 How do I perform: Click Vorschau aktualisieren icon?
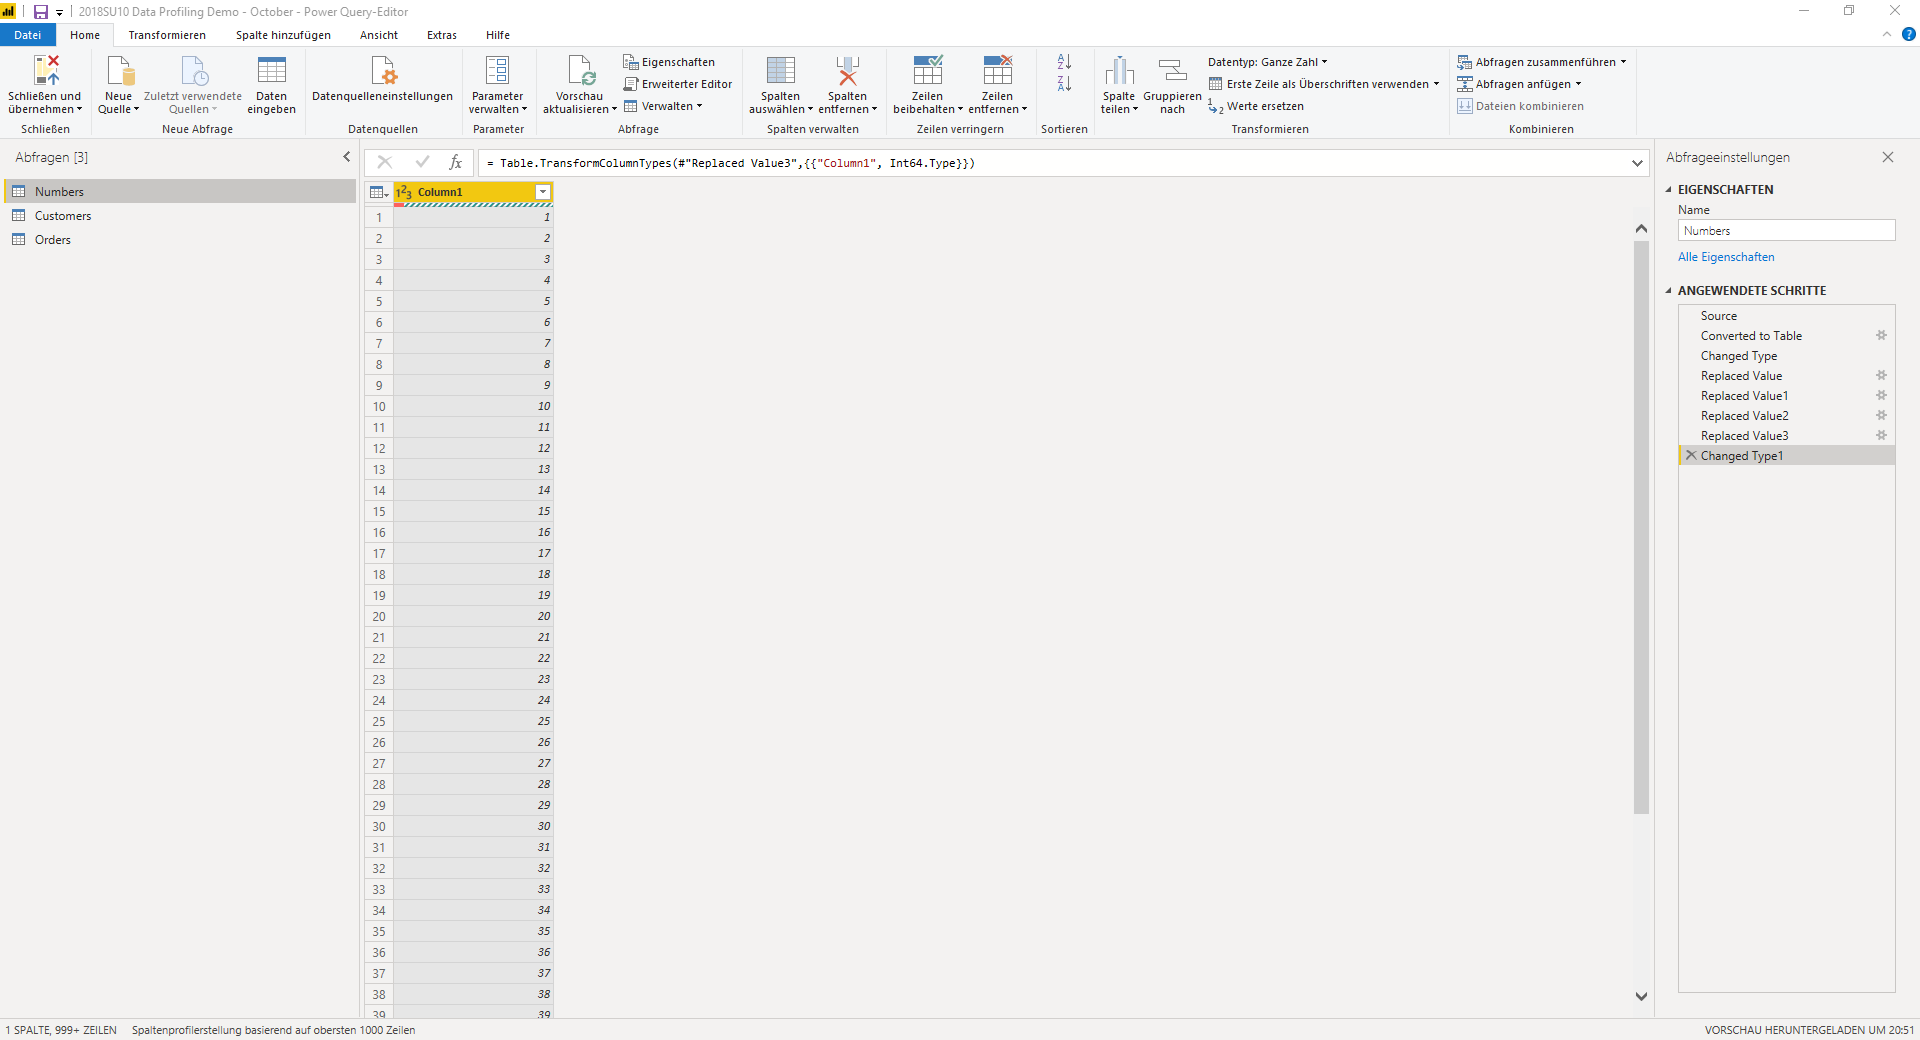tap(580, 70)
